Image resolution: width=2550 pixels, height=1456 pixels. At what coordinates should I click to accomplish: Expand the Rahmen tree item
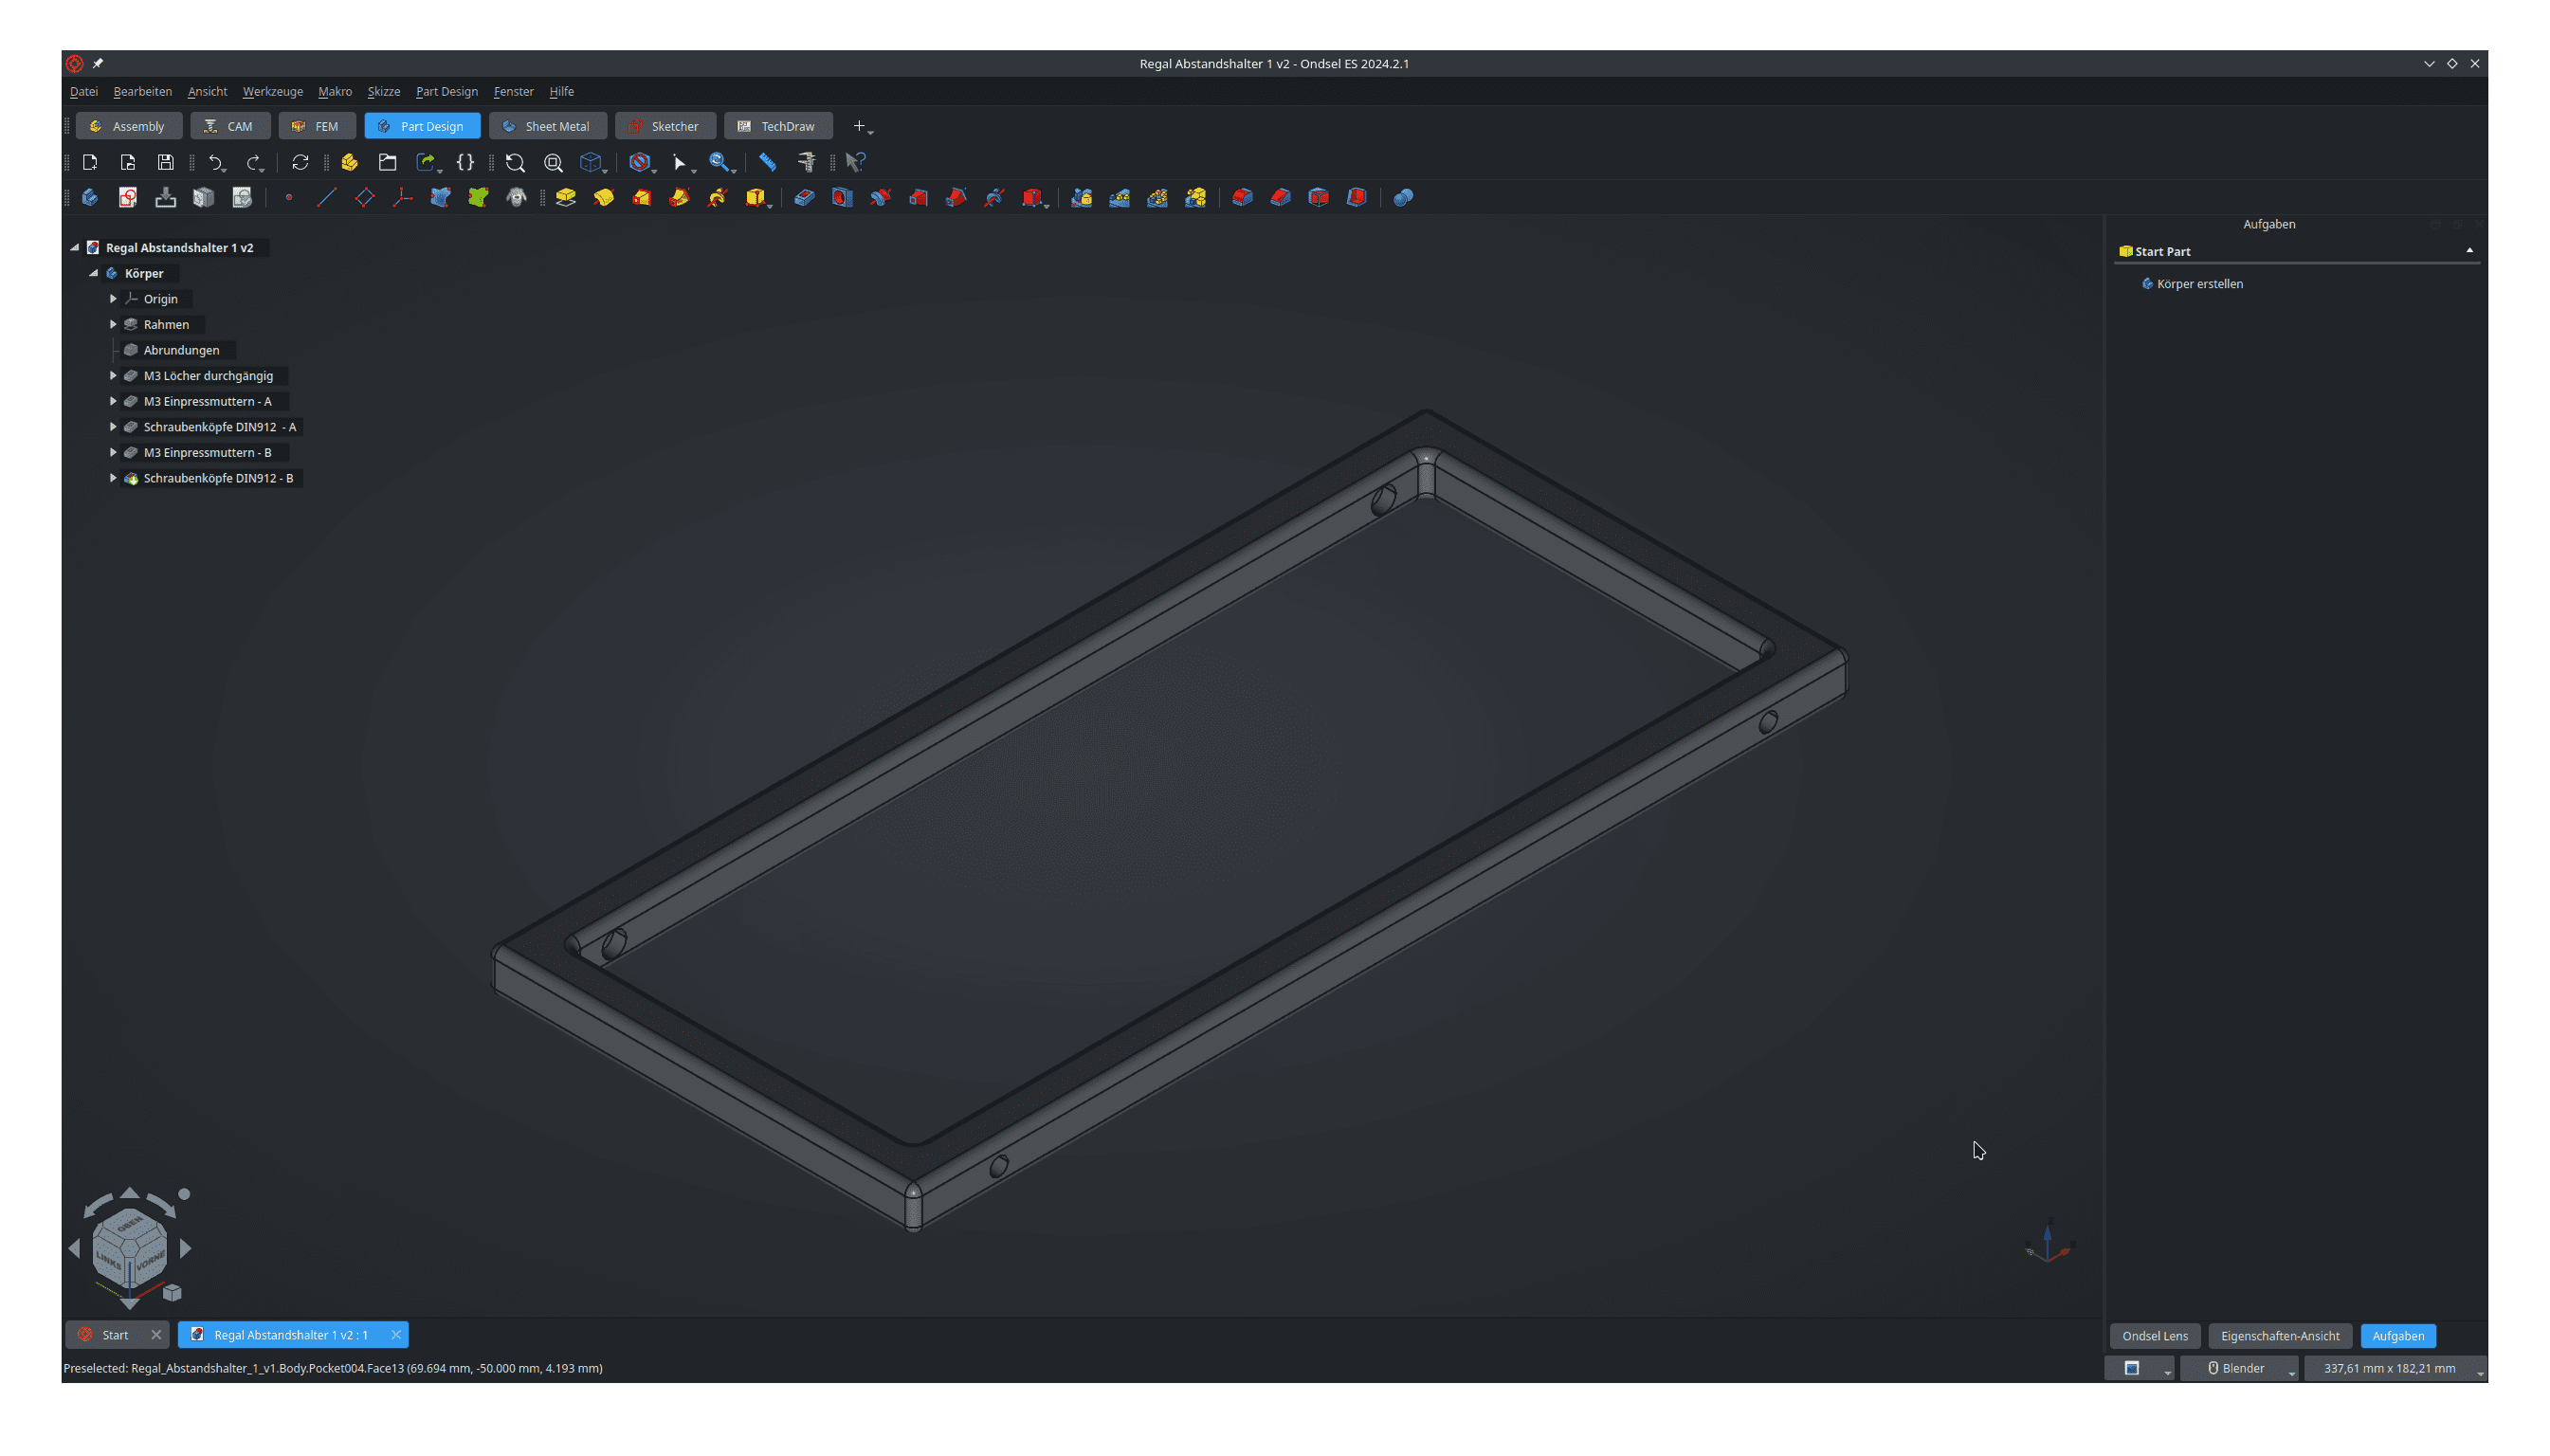(x=113, y=324)
